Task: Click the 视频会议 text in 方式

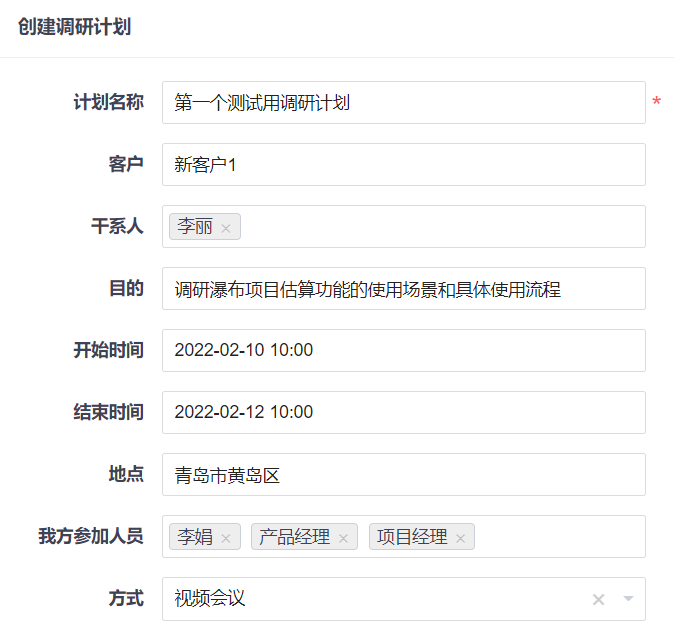Action: [x=210, y=599]
